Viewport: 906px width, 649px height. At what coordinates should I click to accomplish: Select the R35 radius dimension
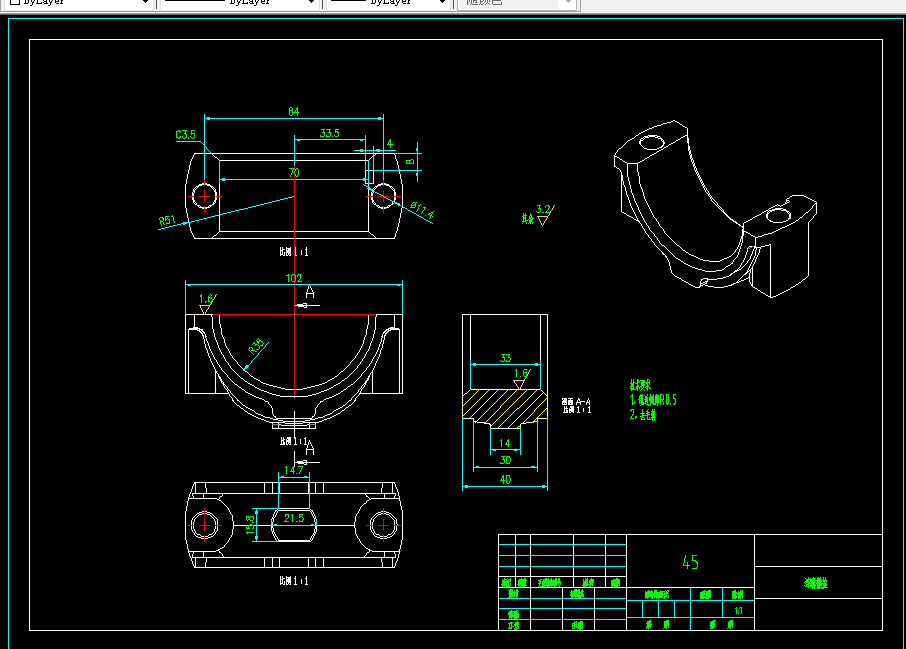(x=256, y=346)
